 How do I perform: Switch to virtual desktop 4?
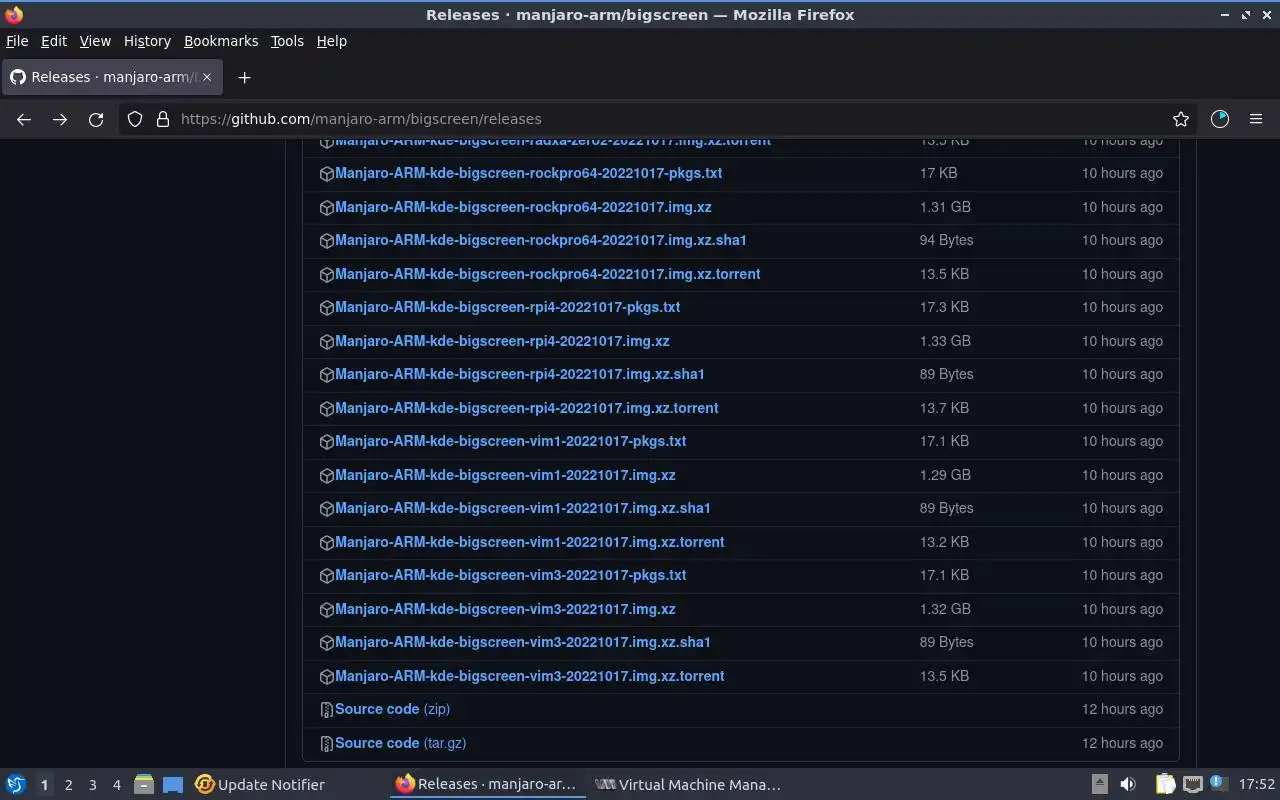coord(116,785)
